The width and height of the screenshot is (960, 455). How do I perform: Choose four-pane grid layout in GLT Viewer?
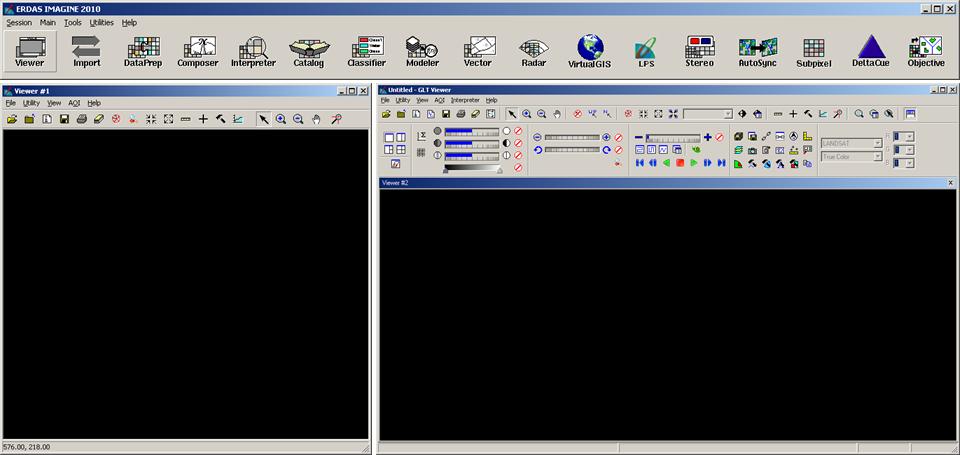pos(400,149)
